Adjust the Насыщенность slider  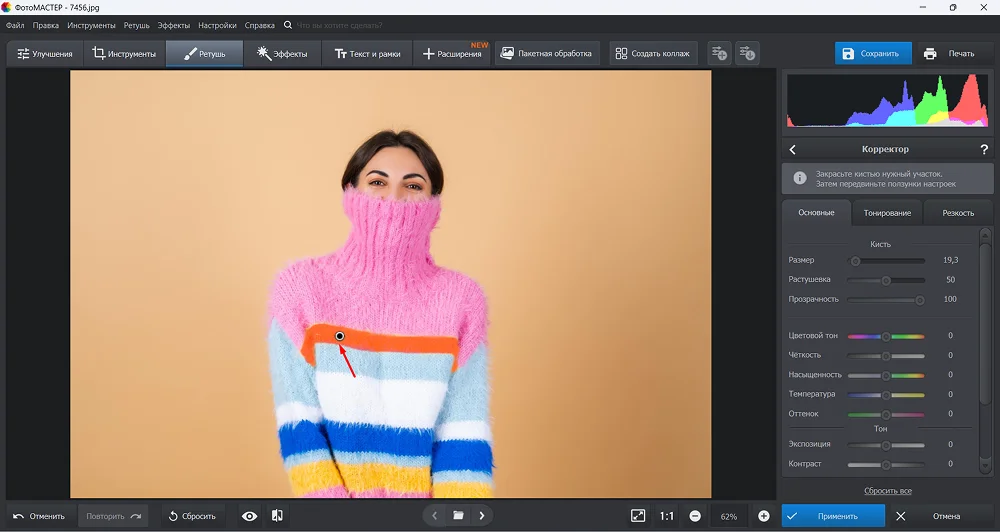(886, 376)
